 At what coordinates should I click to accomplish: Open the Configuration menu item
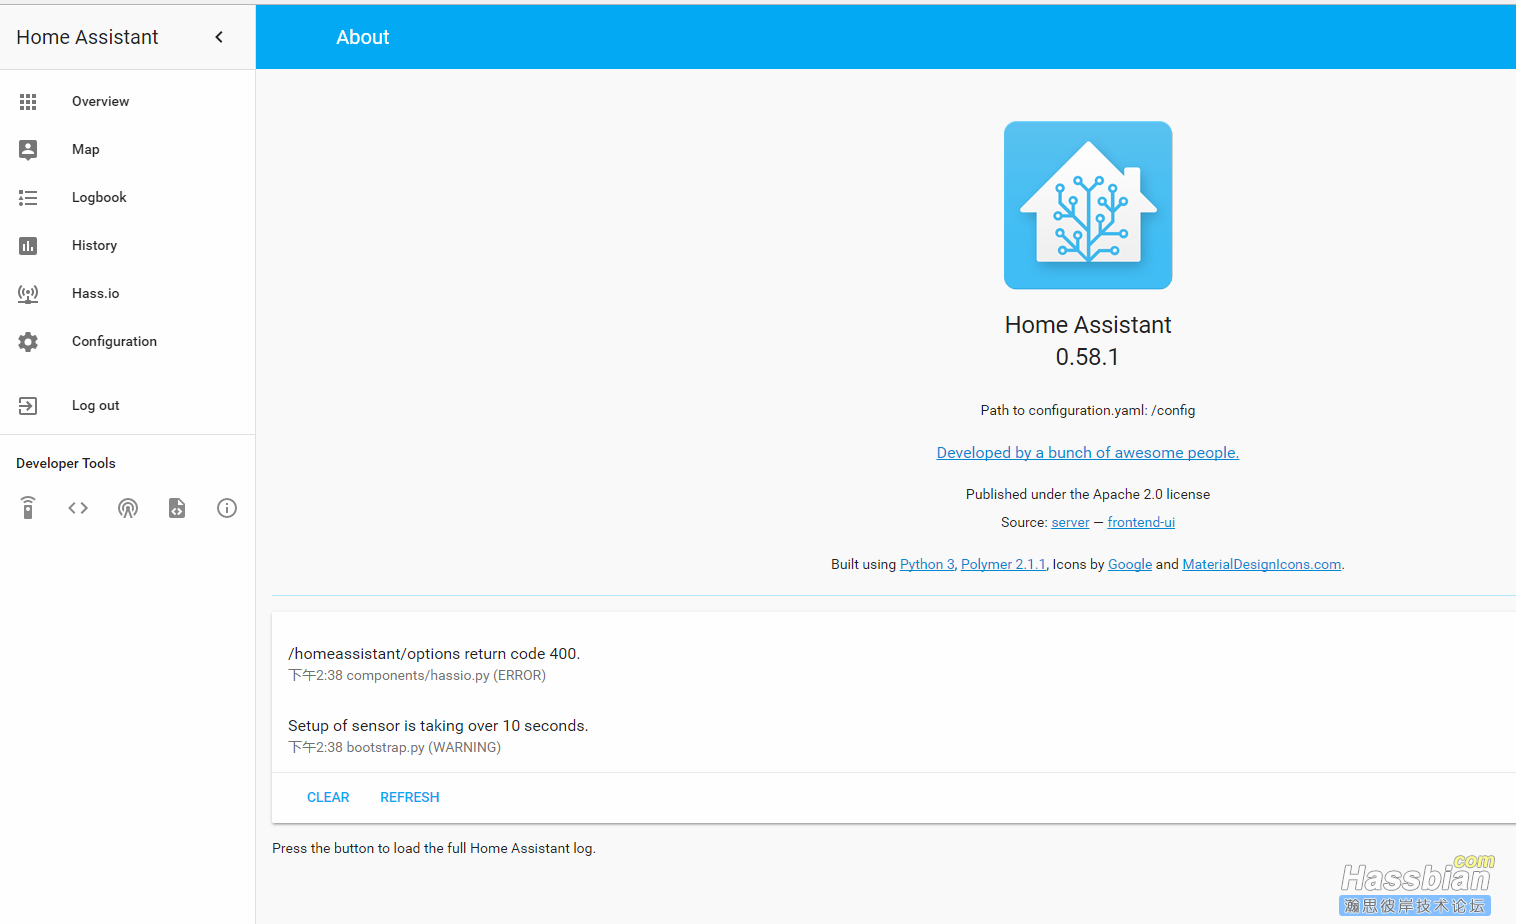[x=128, y=342]
